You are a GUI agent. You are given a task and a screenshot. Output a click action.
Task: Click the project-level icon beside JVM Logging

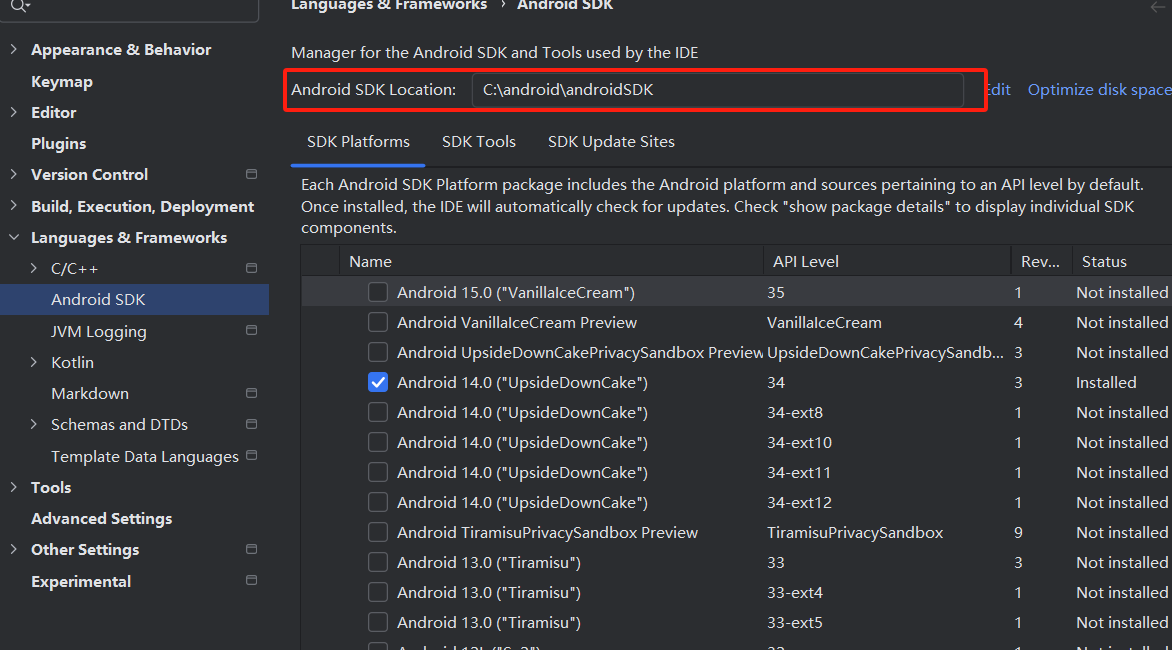coord(251,330)
